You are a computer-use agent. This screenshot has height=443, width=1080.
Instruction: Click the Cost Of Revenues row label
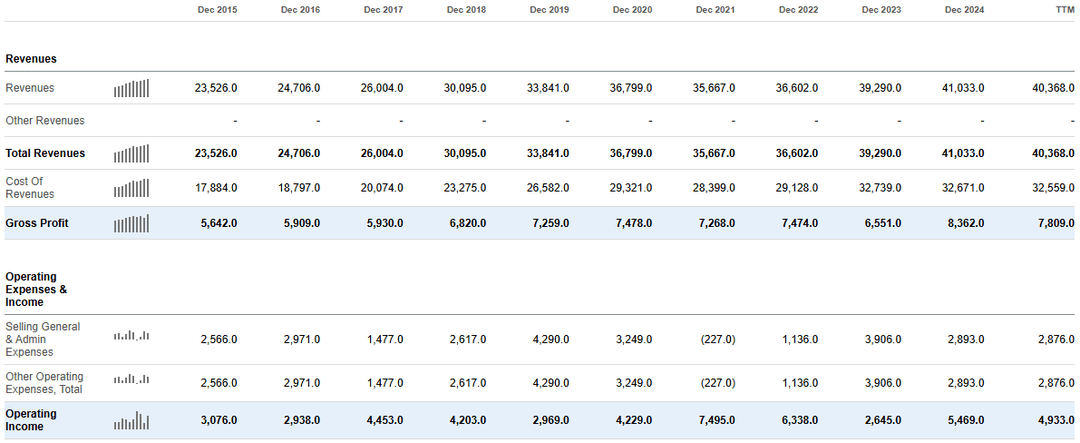[x=30, y=188]
